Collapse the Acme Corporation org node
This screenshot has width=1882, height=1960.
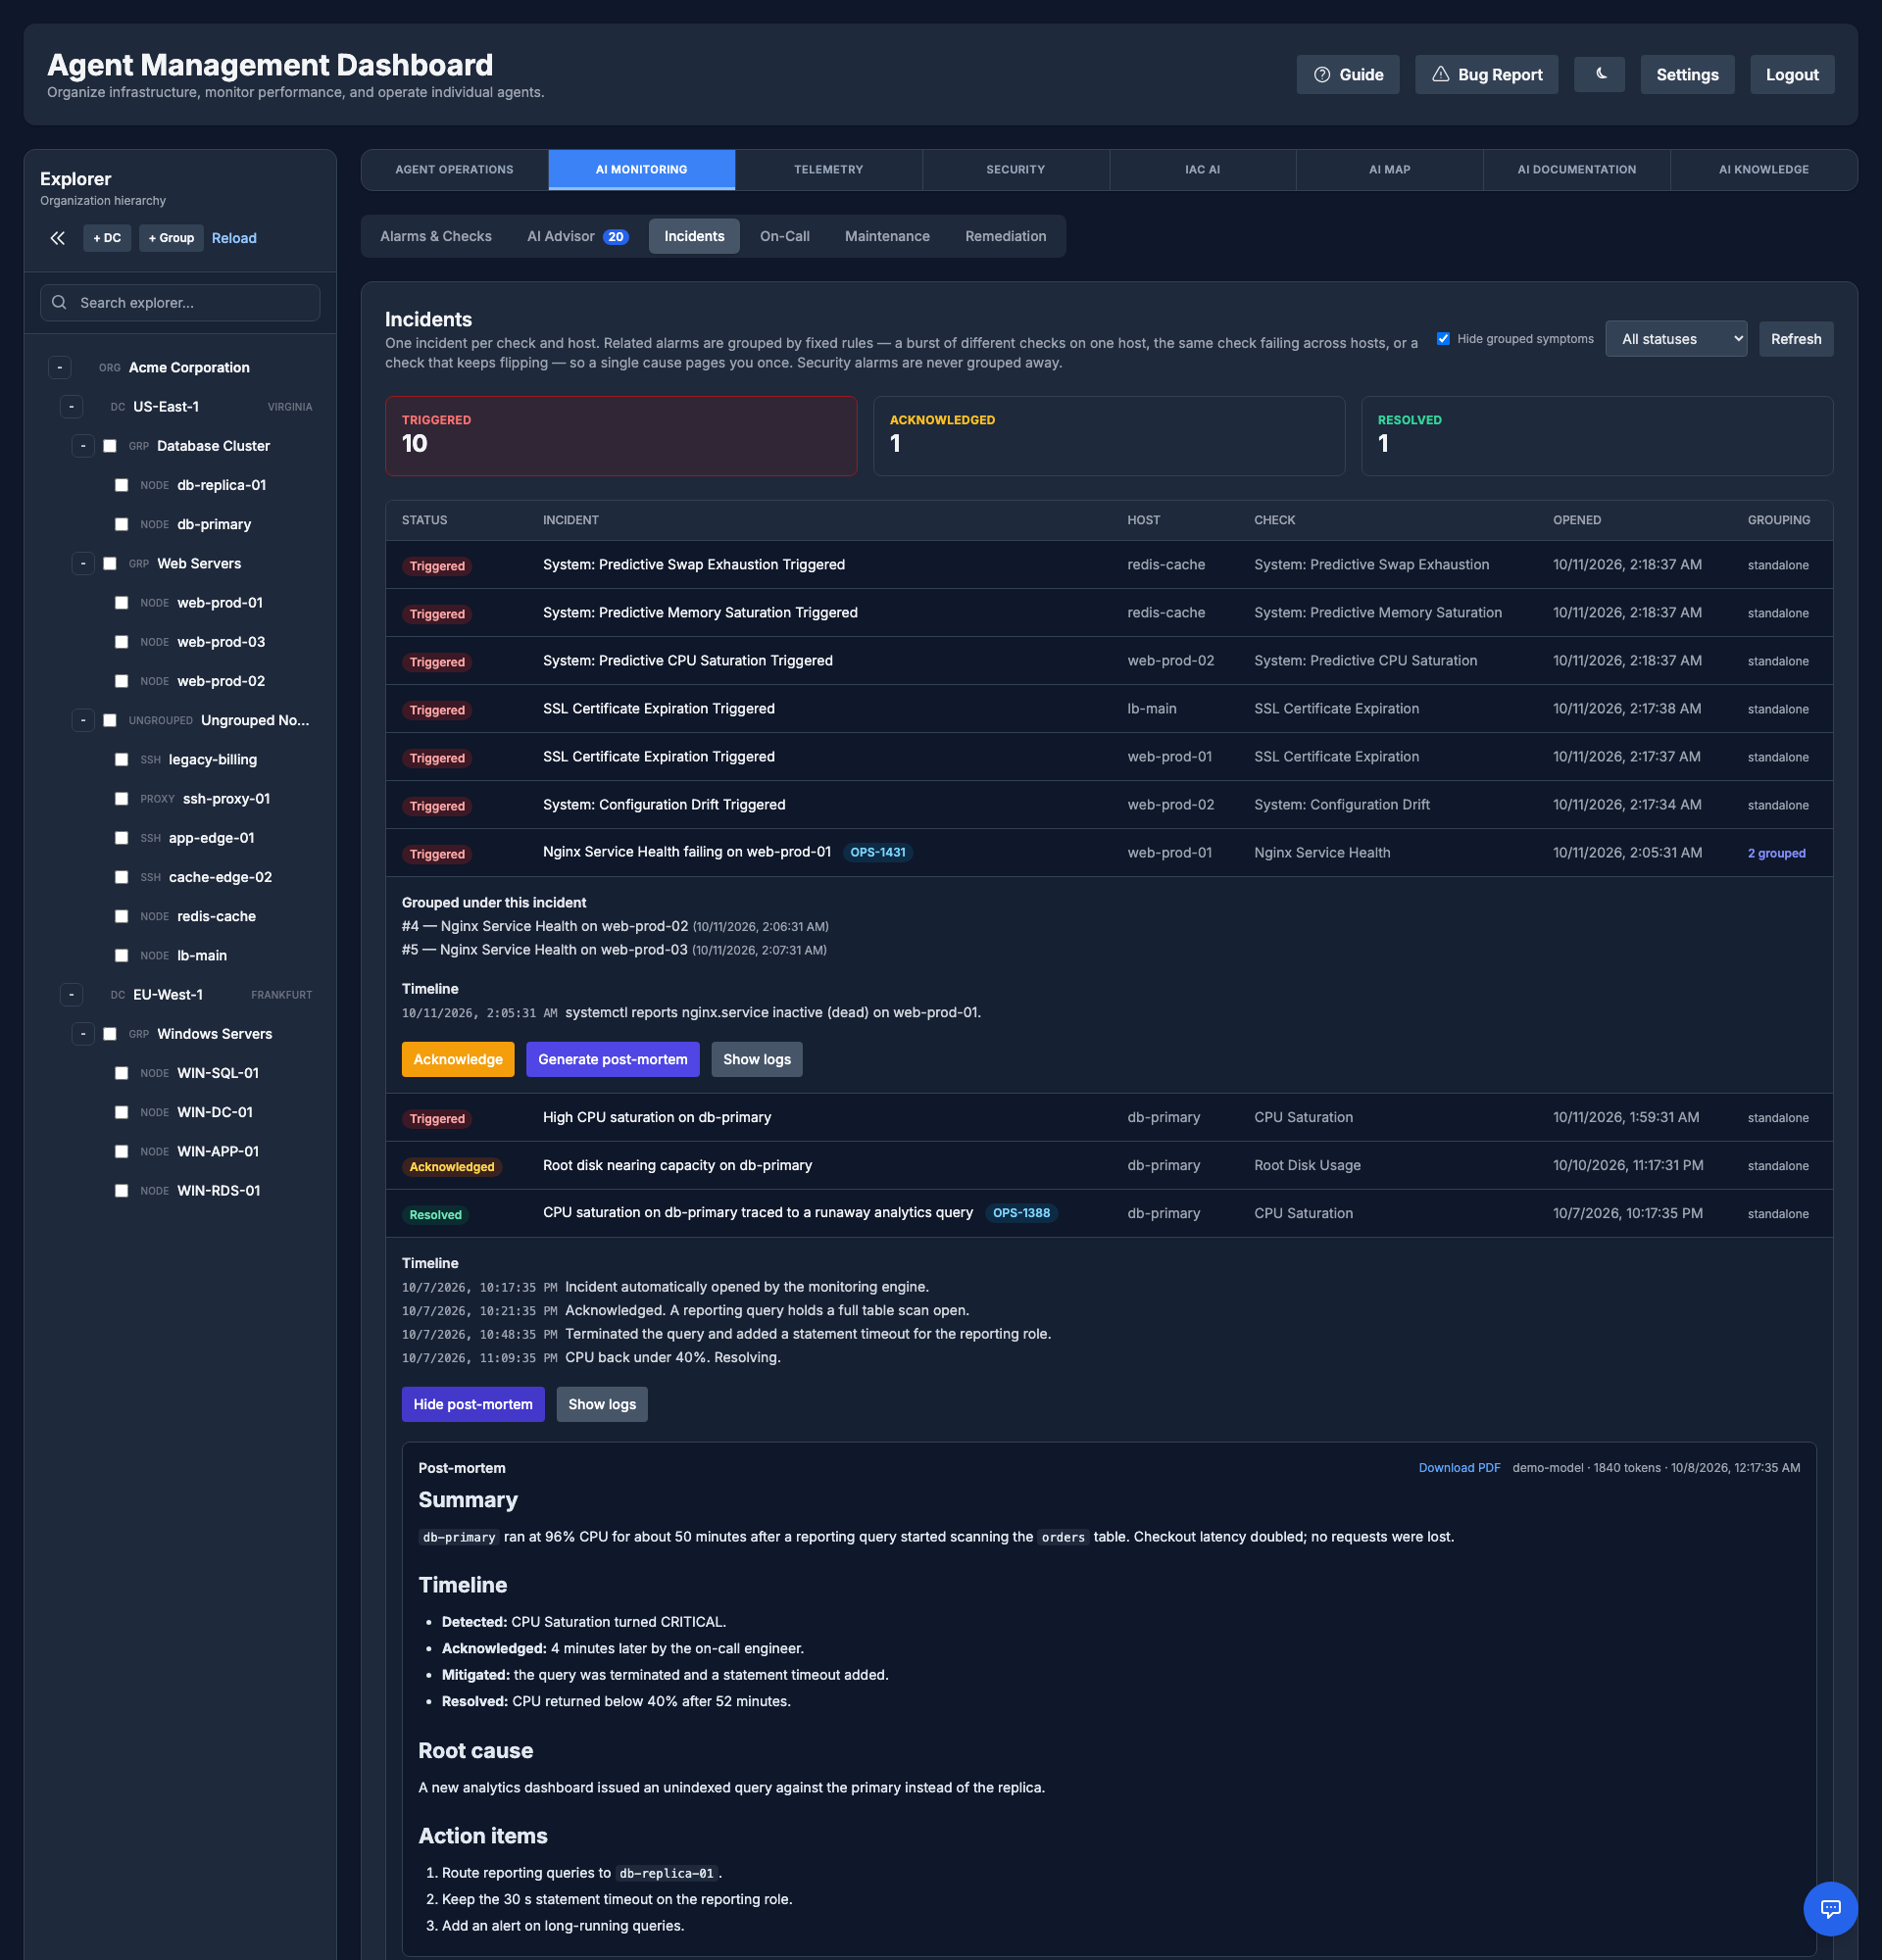click(x=60, y=367)
